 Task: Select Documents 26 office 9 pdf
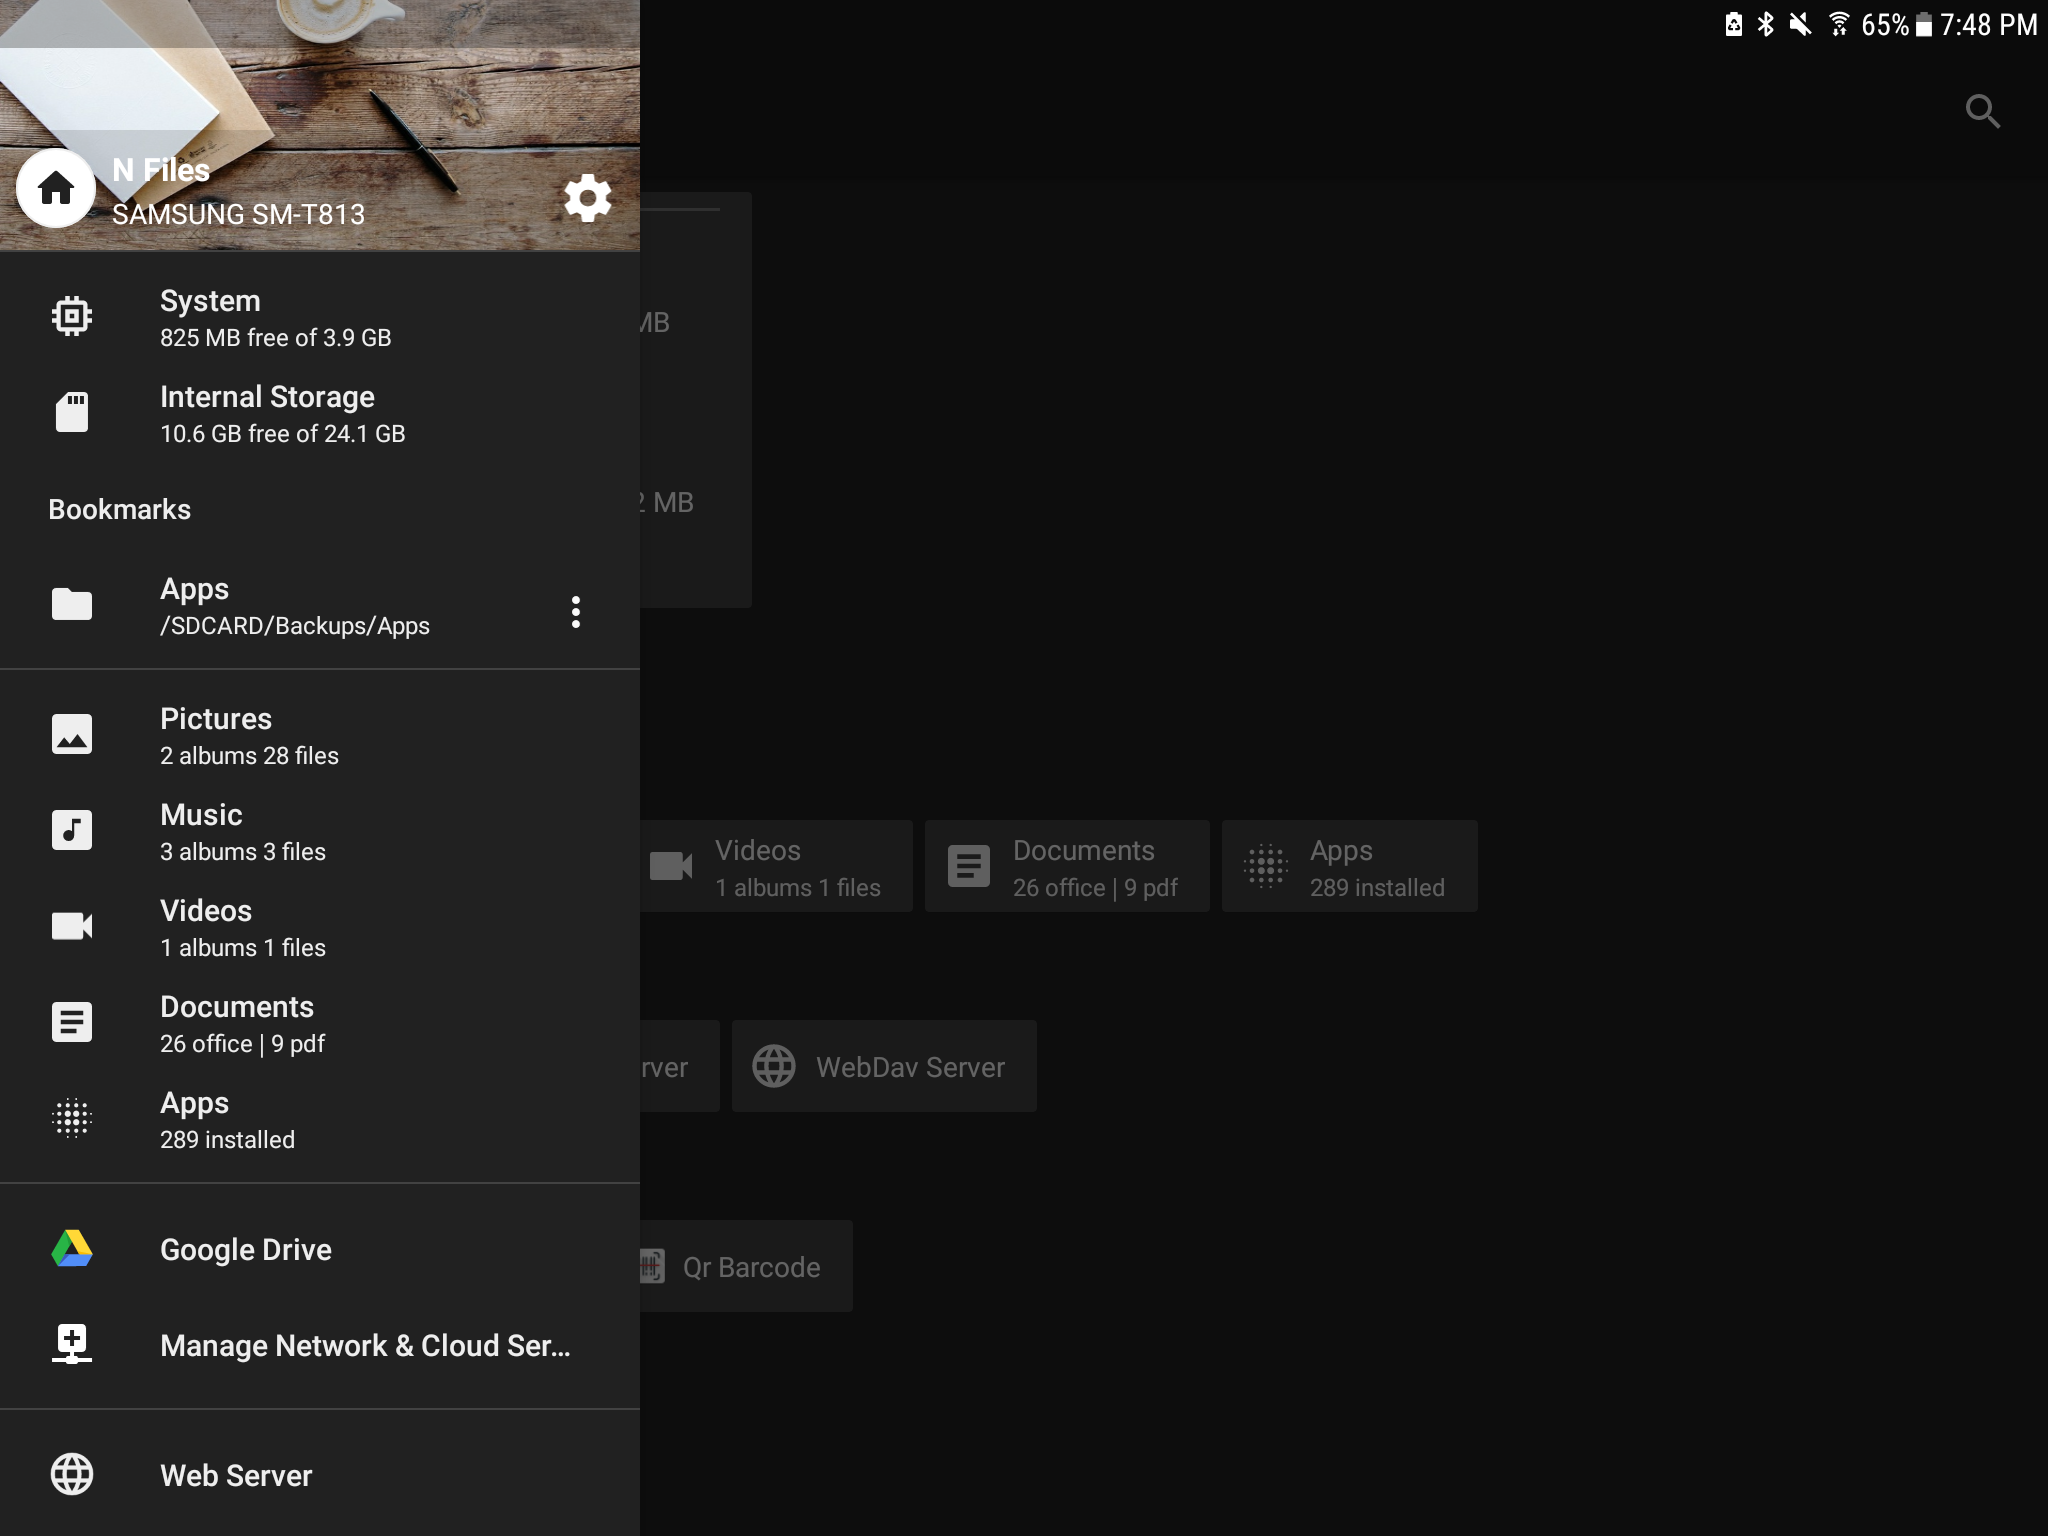click(320, 1024)
